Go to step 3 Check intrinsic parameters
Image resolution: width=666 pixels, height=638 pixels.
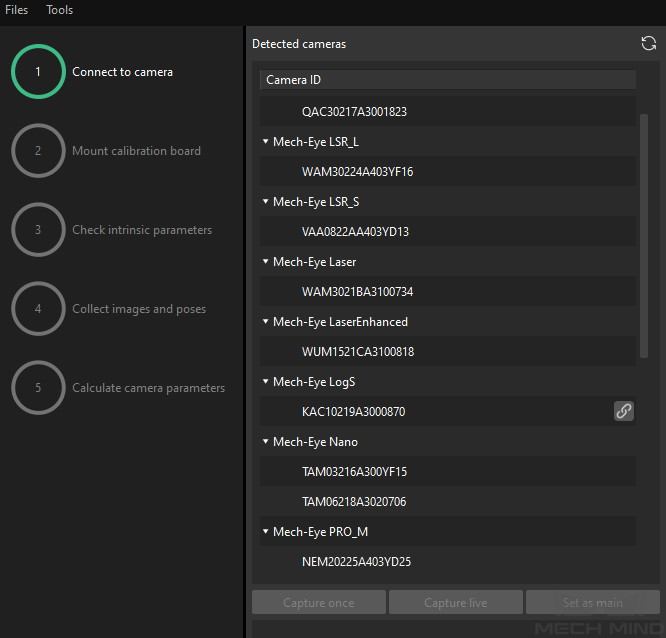coord(38,229)
